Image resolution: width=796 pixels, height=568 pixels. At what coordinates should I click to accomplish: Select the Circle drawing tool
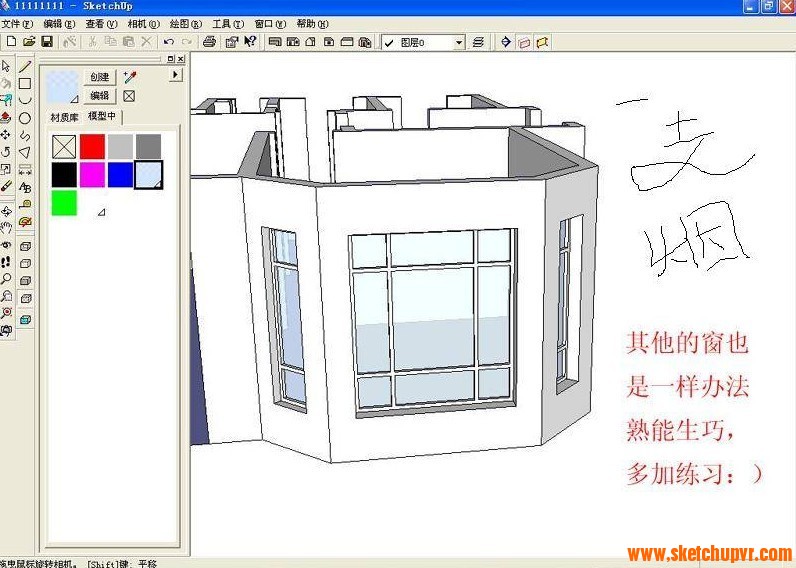pyautogui.click(x=25, y=118)
